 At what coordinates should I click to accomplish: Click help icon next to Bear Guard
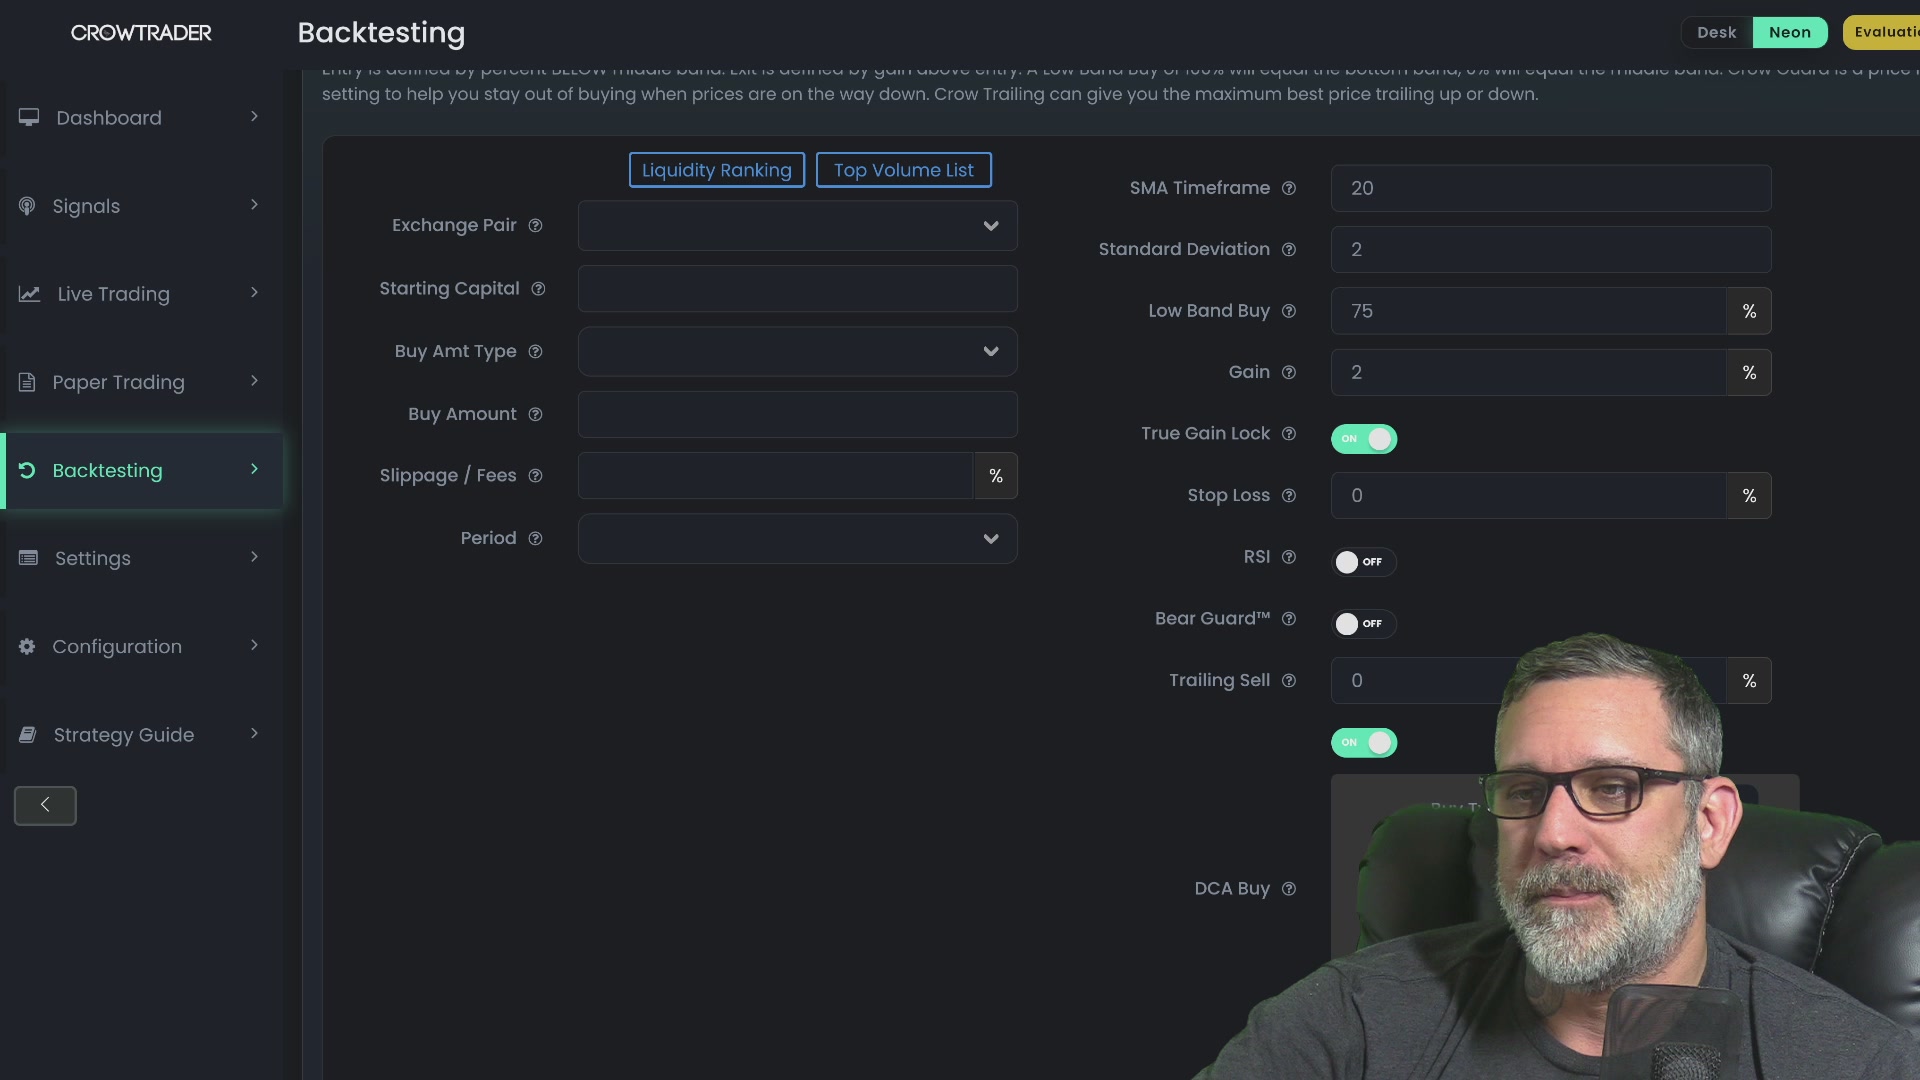(x=1289, y=619)
